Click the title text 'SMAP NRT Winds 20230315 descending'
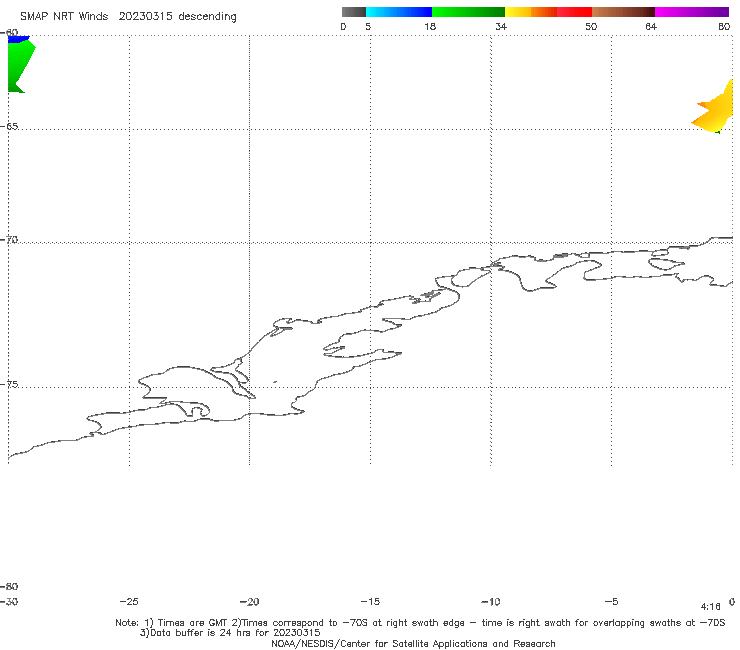Viewport: 740px width, 650px height. coord(128,17)
